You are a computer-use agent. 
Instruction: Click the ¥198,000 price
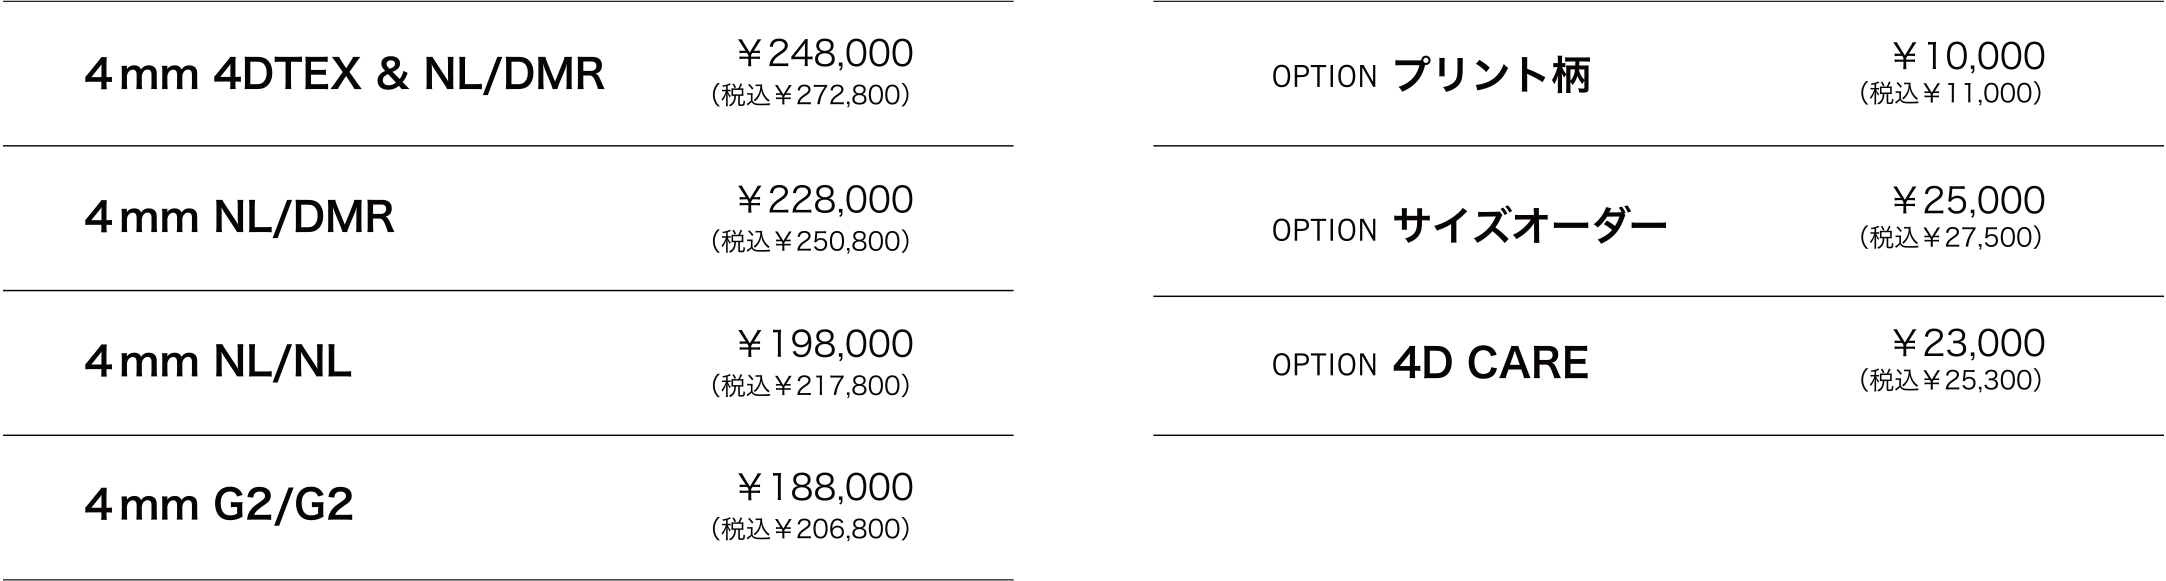(x=825, y=344)
